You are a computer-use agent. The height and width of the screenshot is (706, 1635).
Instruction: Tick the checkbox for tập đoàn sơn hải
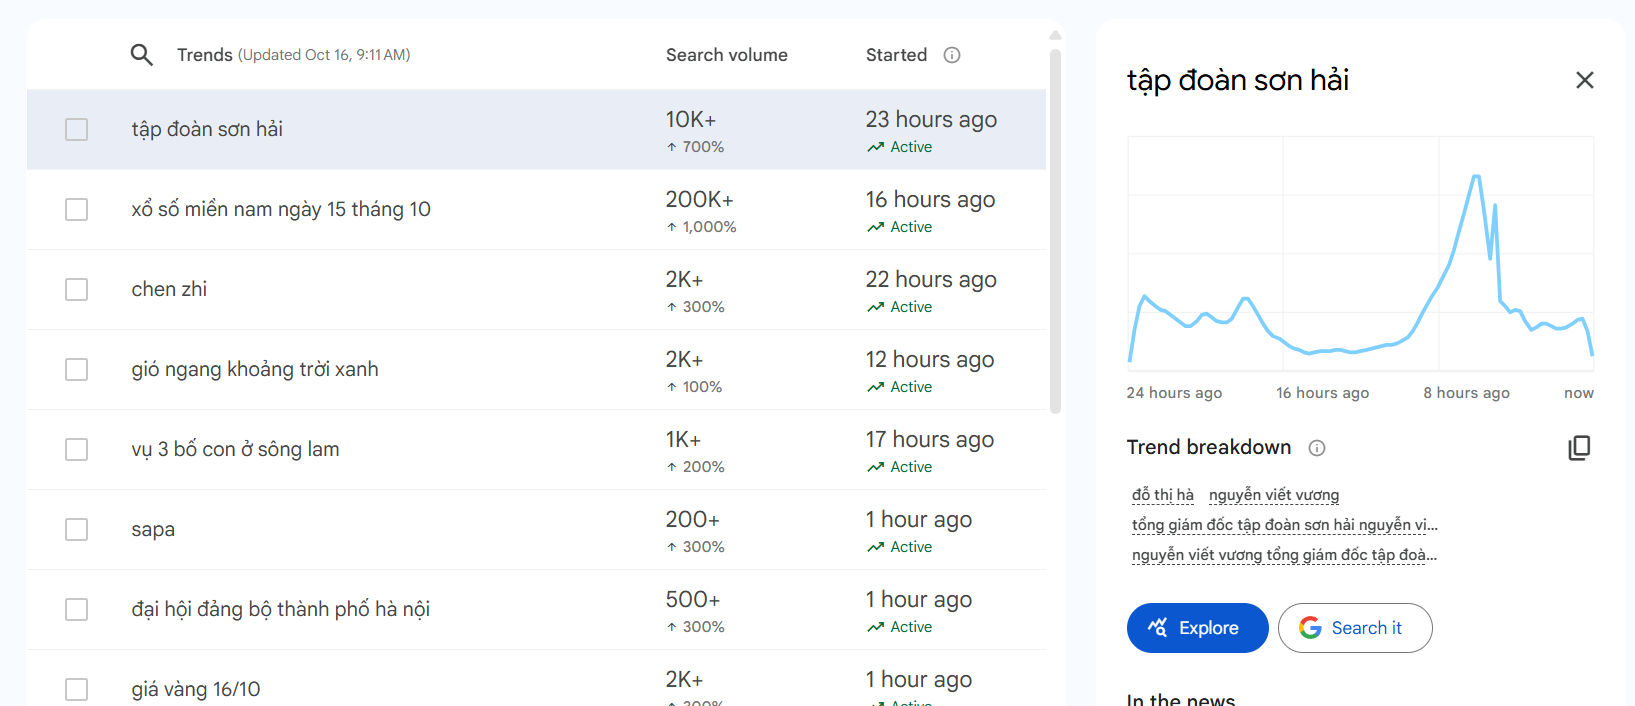coord(77,129)
